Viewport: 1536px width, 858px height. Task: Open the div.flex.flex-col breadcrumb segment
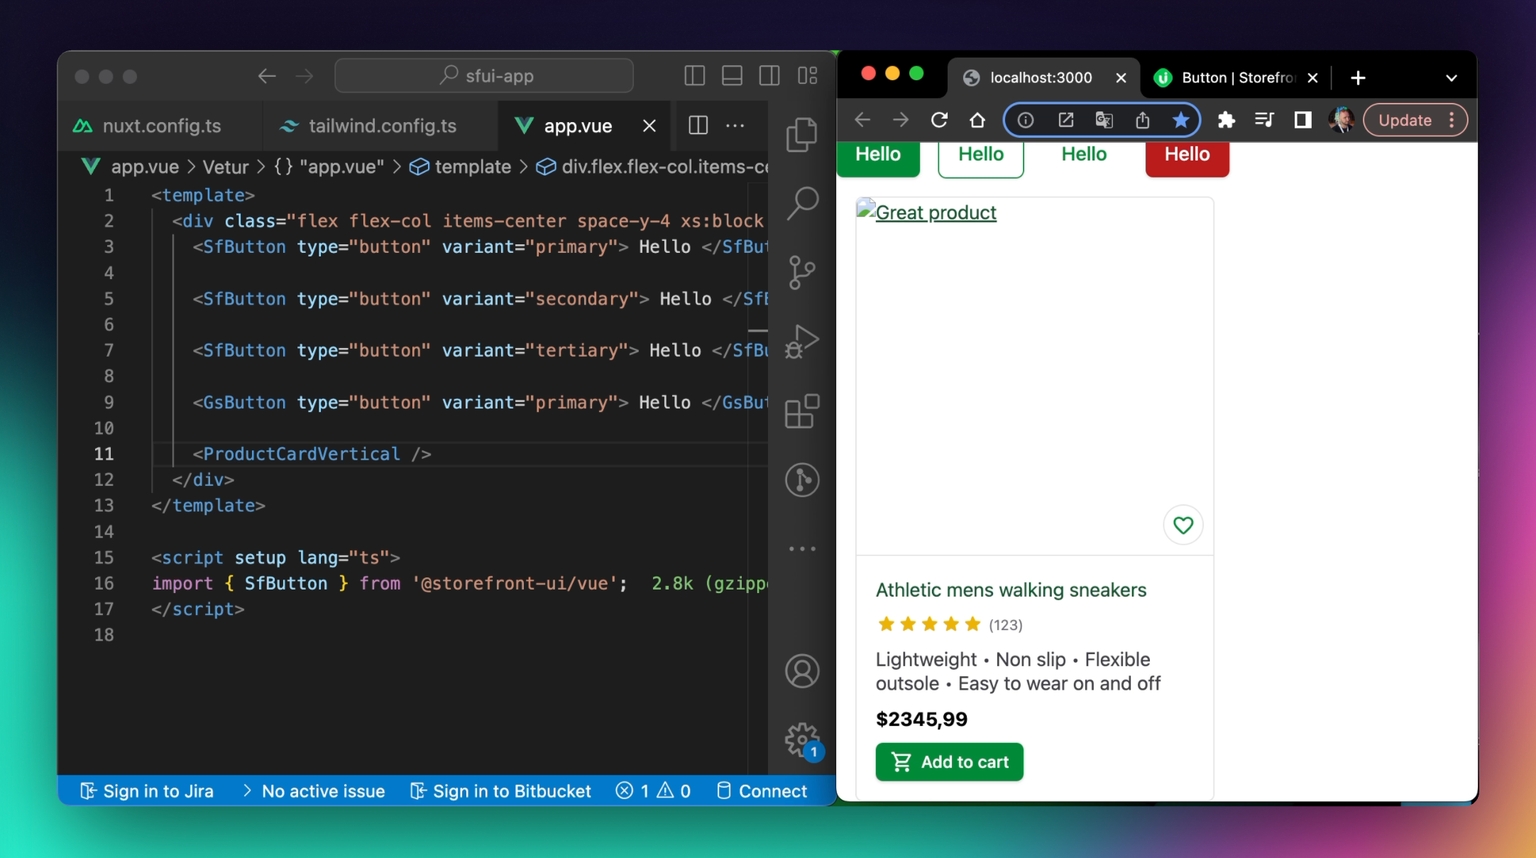tap(652, 167)
